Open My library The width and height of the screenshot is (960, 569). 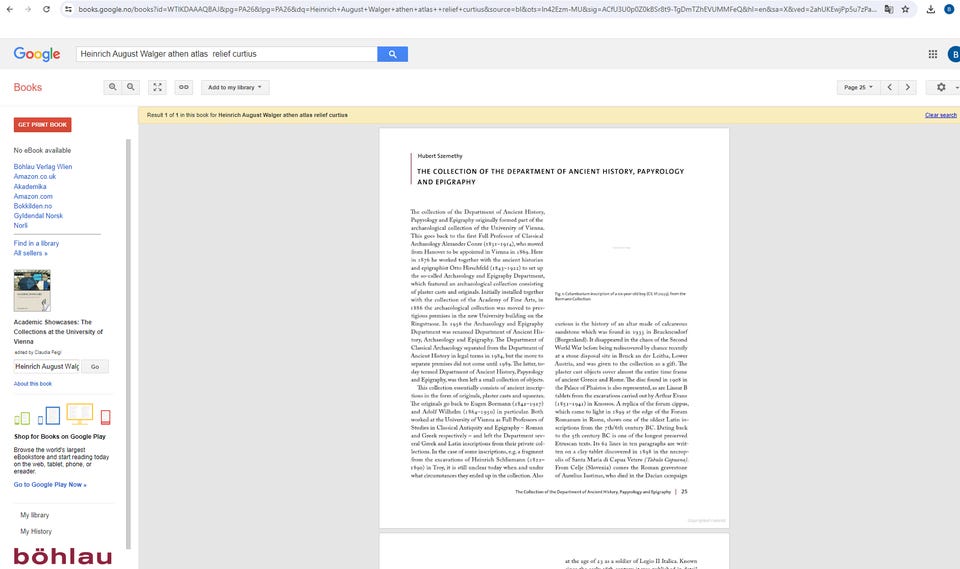[x=35, y=515]
